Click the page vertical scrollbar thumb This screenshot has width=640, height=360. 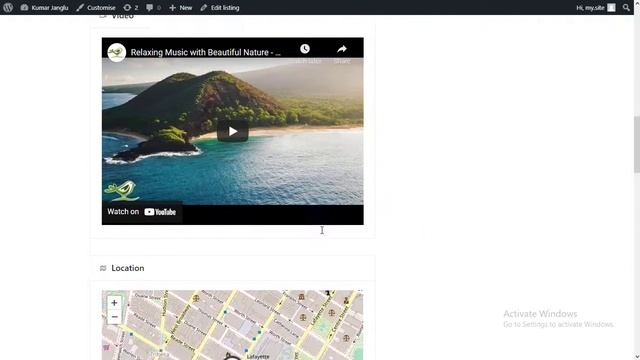636,145
